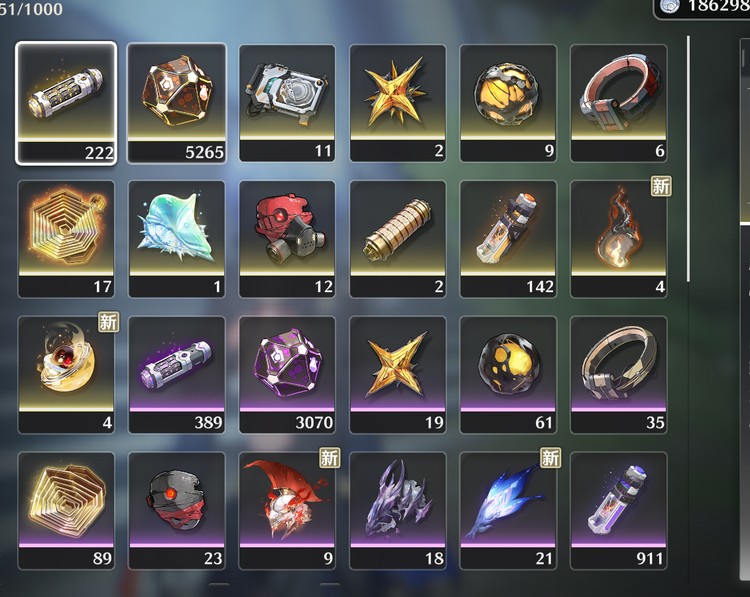This screenshot has height=597, width=750.
Task: Select the golden hexagon spiral item with count 17
Action: click(x=66, y=239)
